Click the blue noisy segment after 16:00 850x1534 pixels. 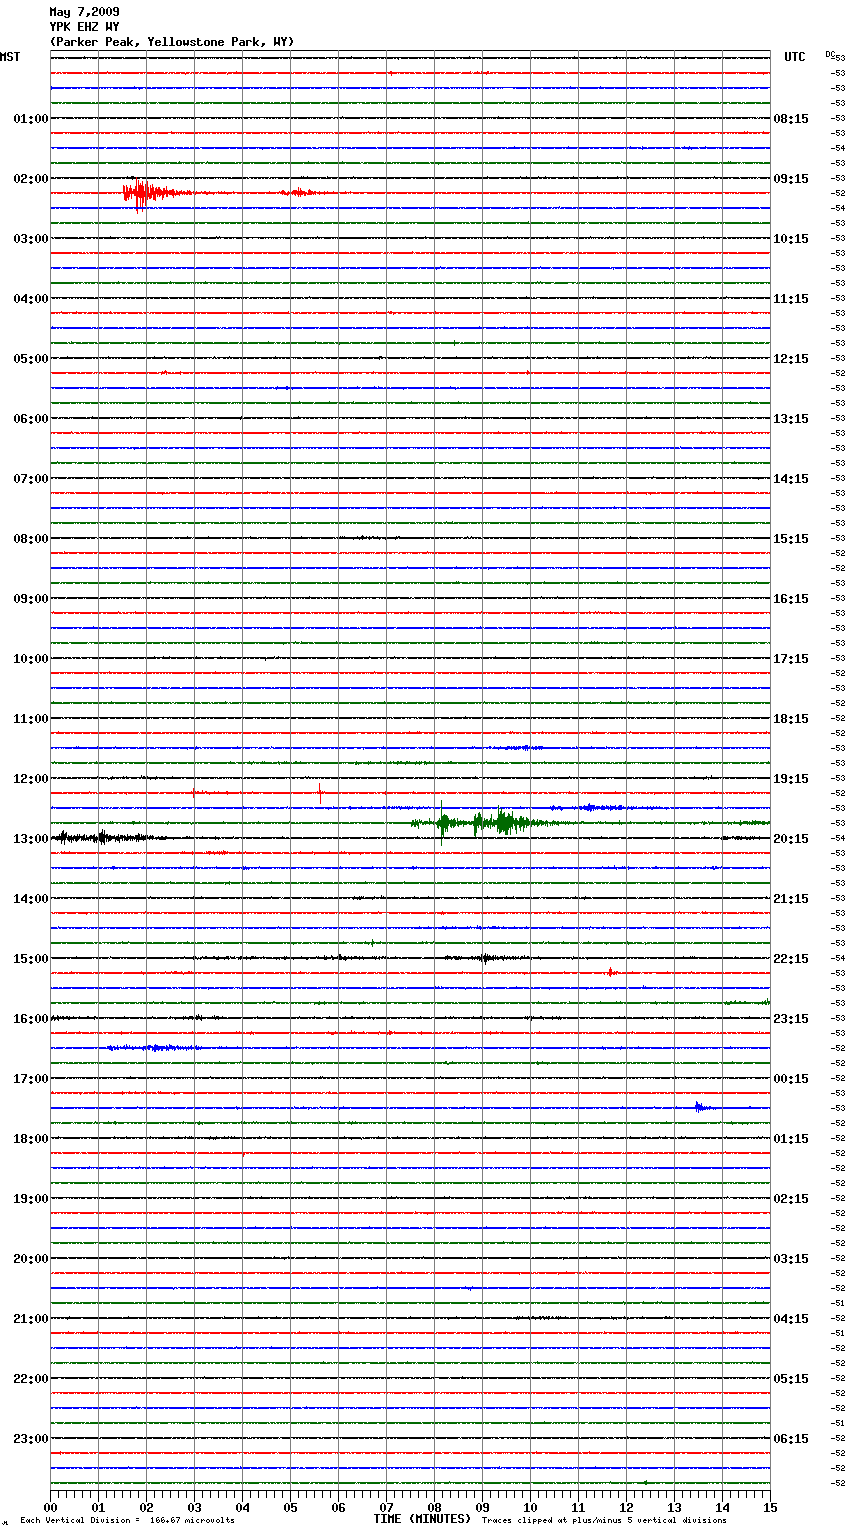(153, 1048)
